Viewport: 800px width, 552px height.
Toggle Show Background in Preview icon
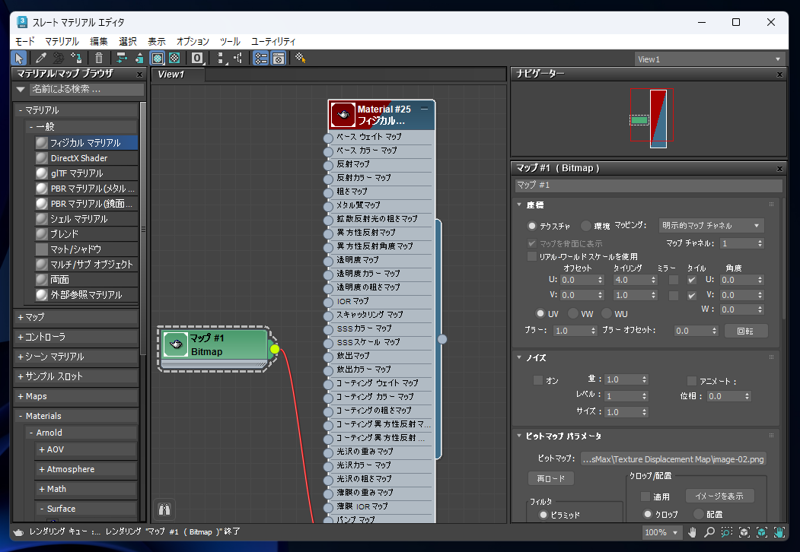click(174, 58)
